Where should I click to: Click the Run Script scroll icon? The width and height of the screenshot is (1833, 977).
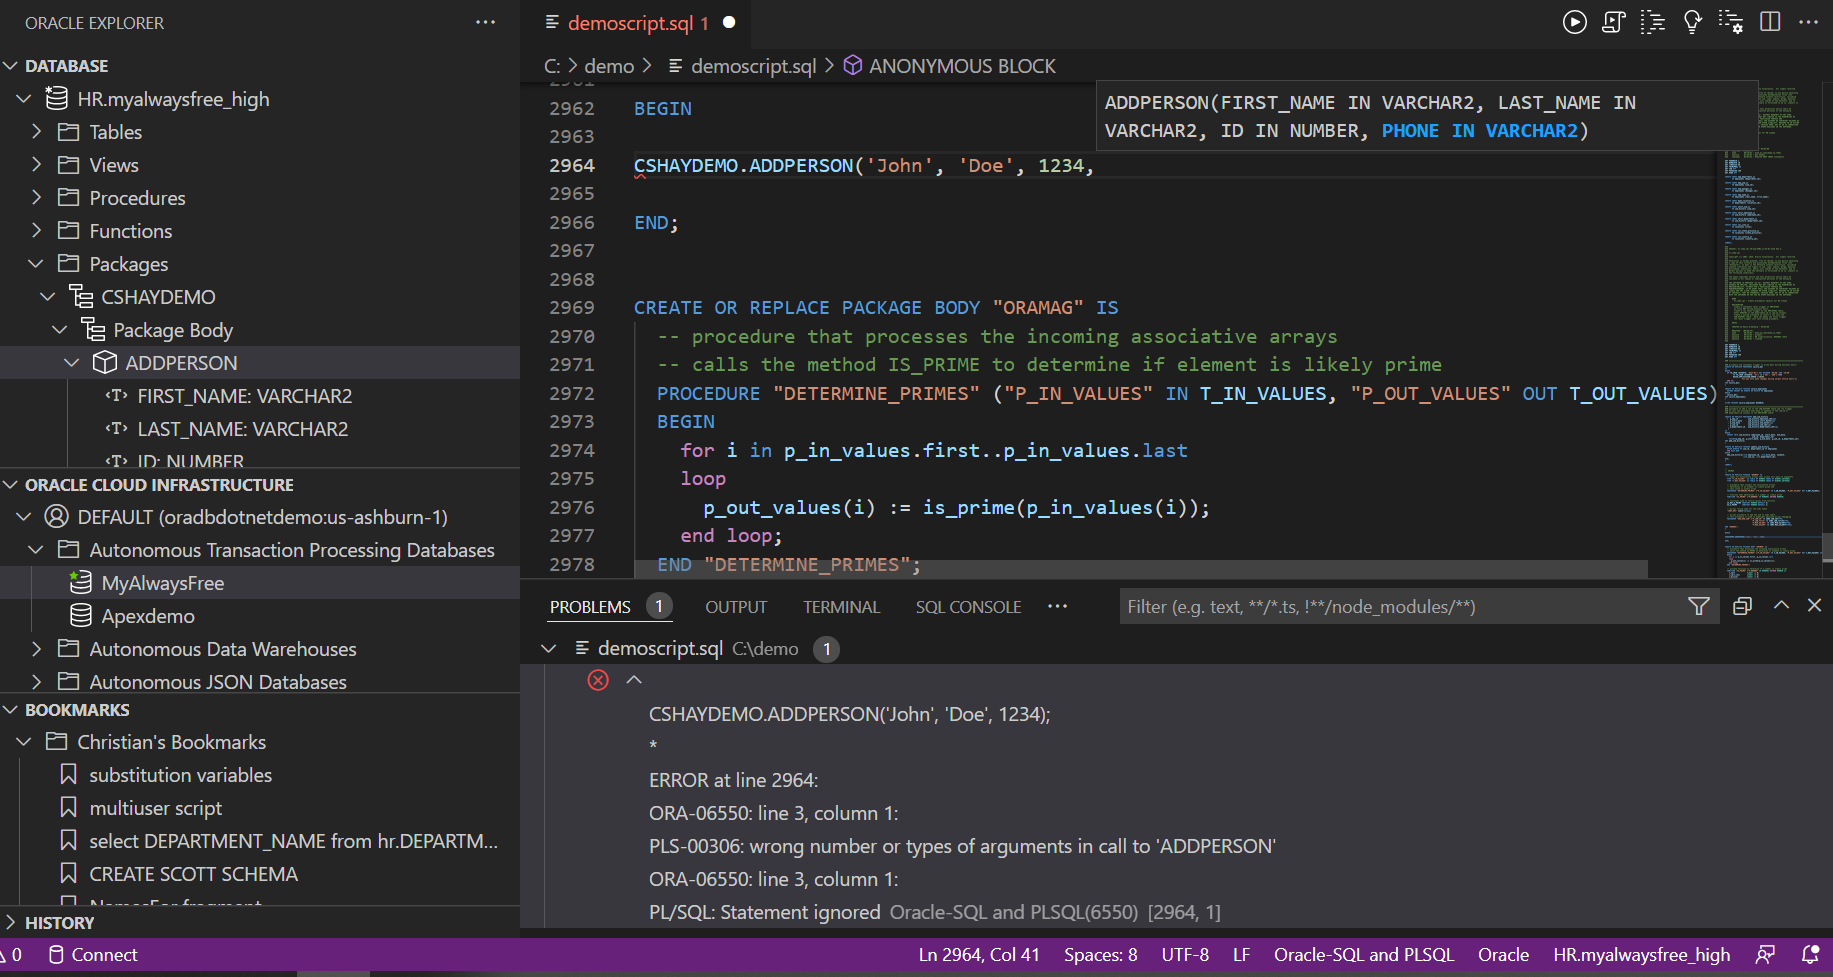coord(1613,21)
